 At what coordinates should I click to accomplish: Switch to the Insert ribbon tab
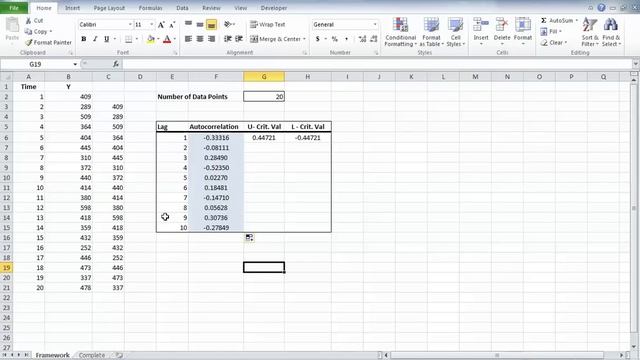72,8
